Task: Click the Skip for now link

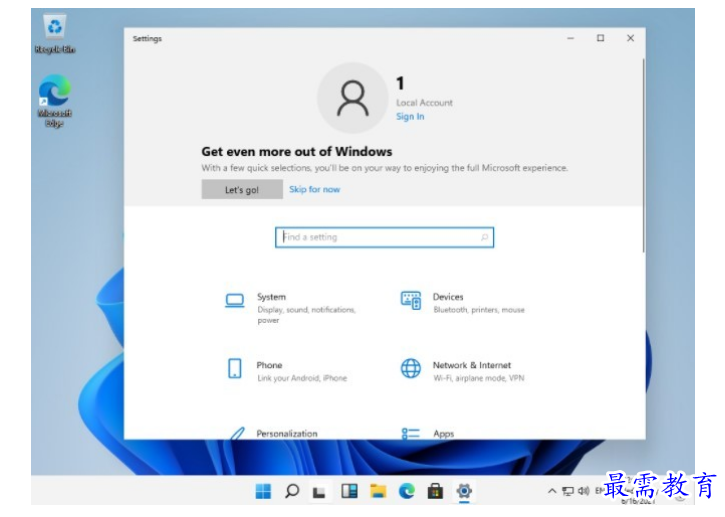Action: click(x=314, y=190)
